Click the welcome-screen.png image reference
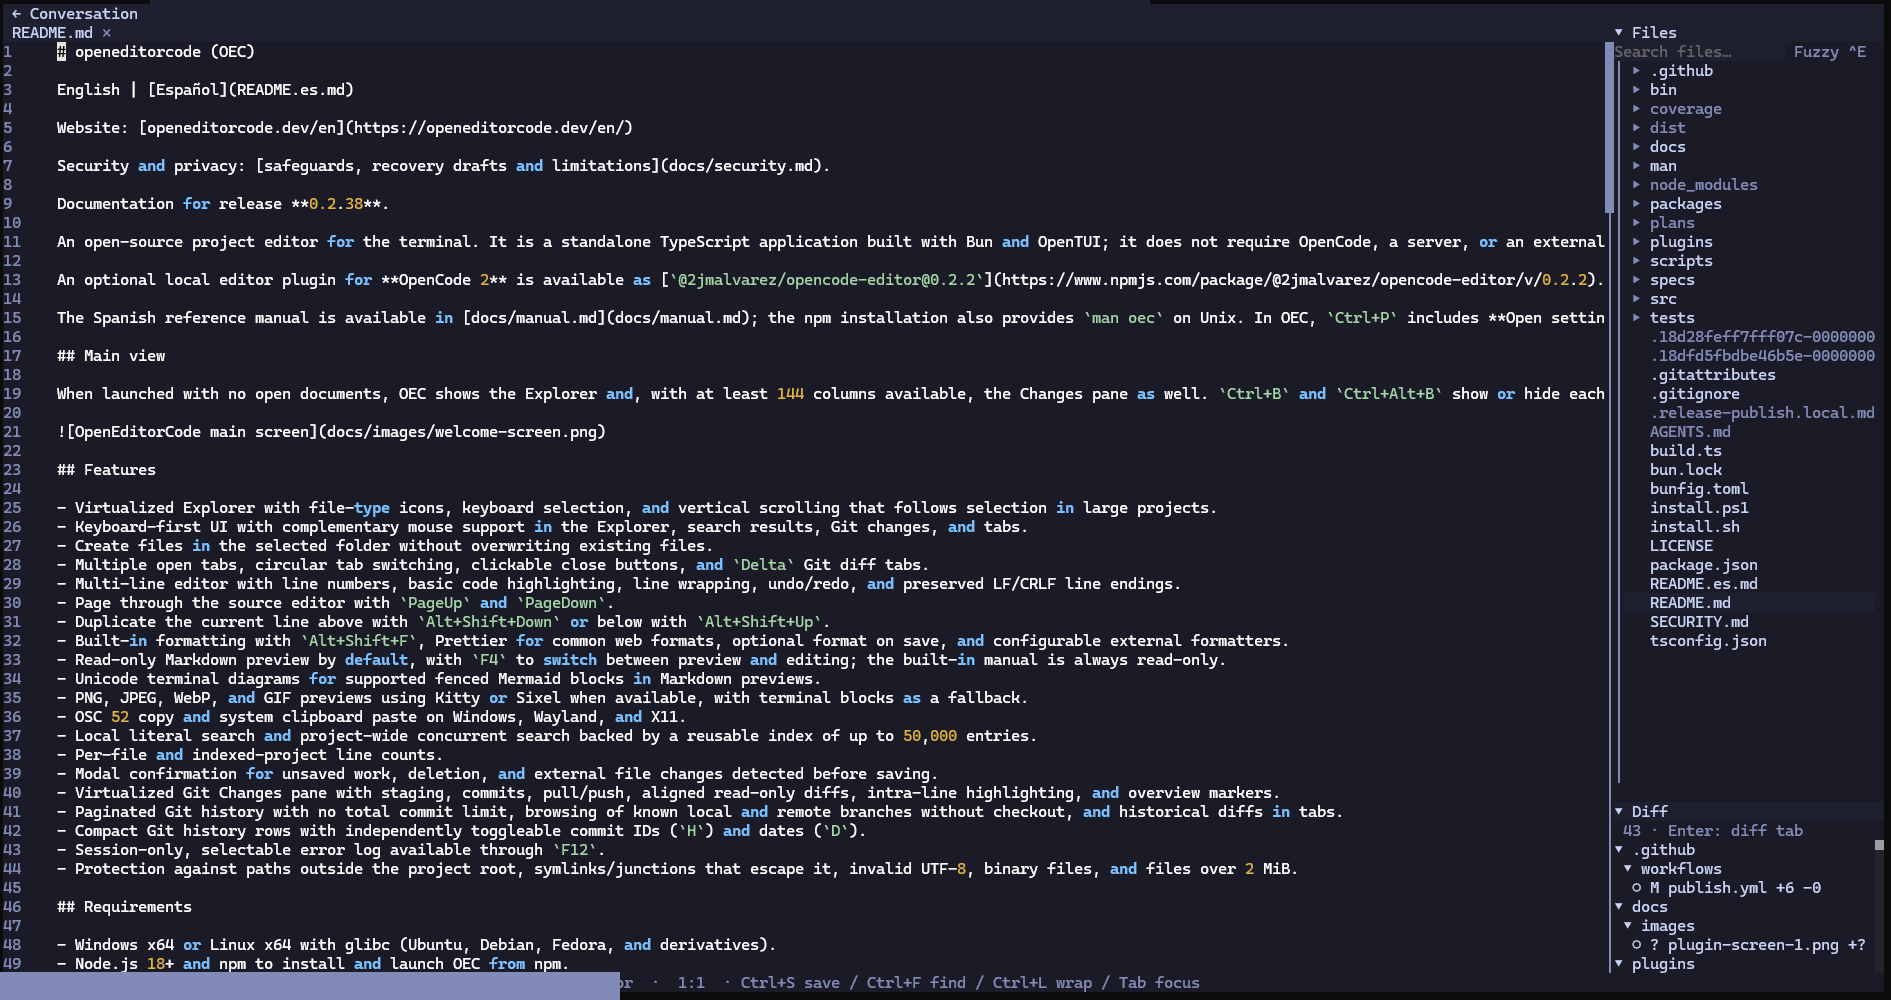The width and height of the screenshot is (1891, 1000). click(x=331, y=432)
